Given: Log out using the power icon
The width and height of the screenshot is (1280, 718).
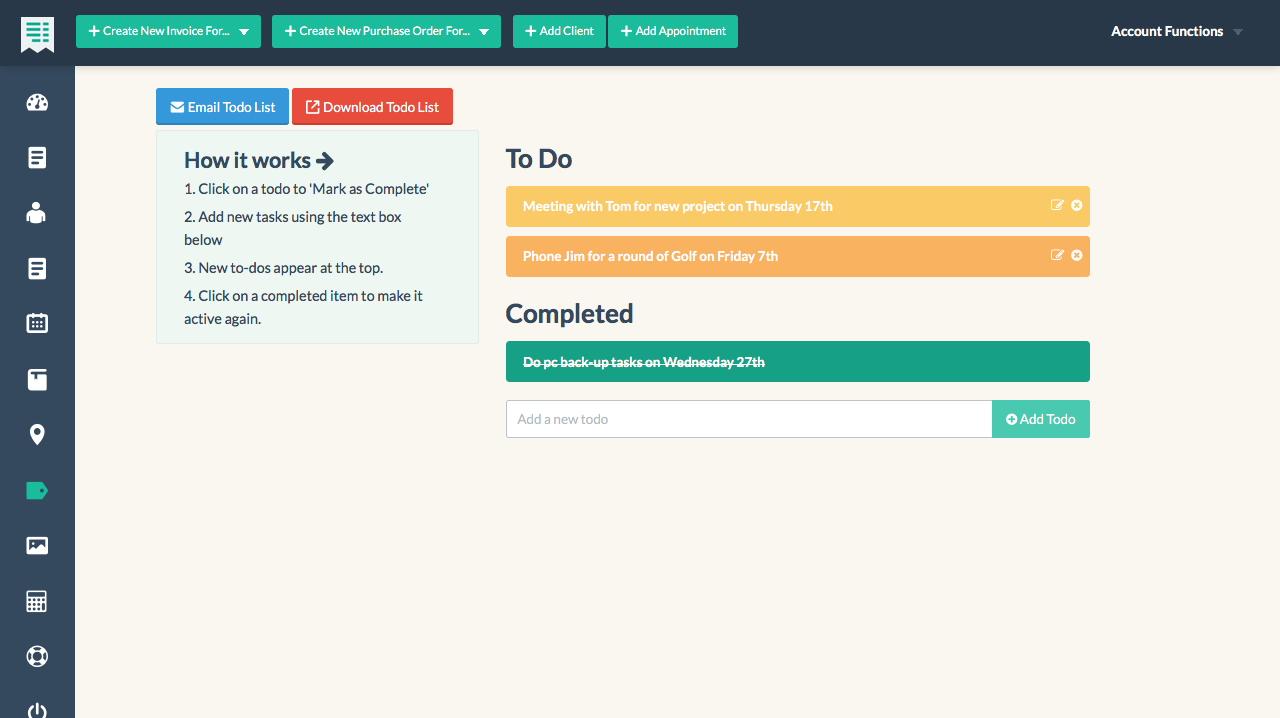Looking at the screenshot, I should (37, 710).
